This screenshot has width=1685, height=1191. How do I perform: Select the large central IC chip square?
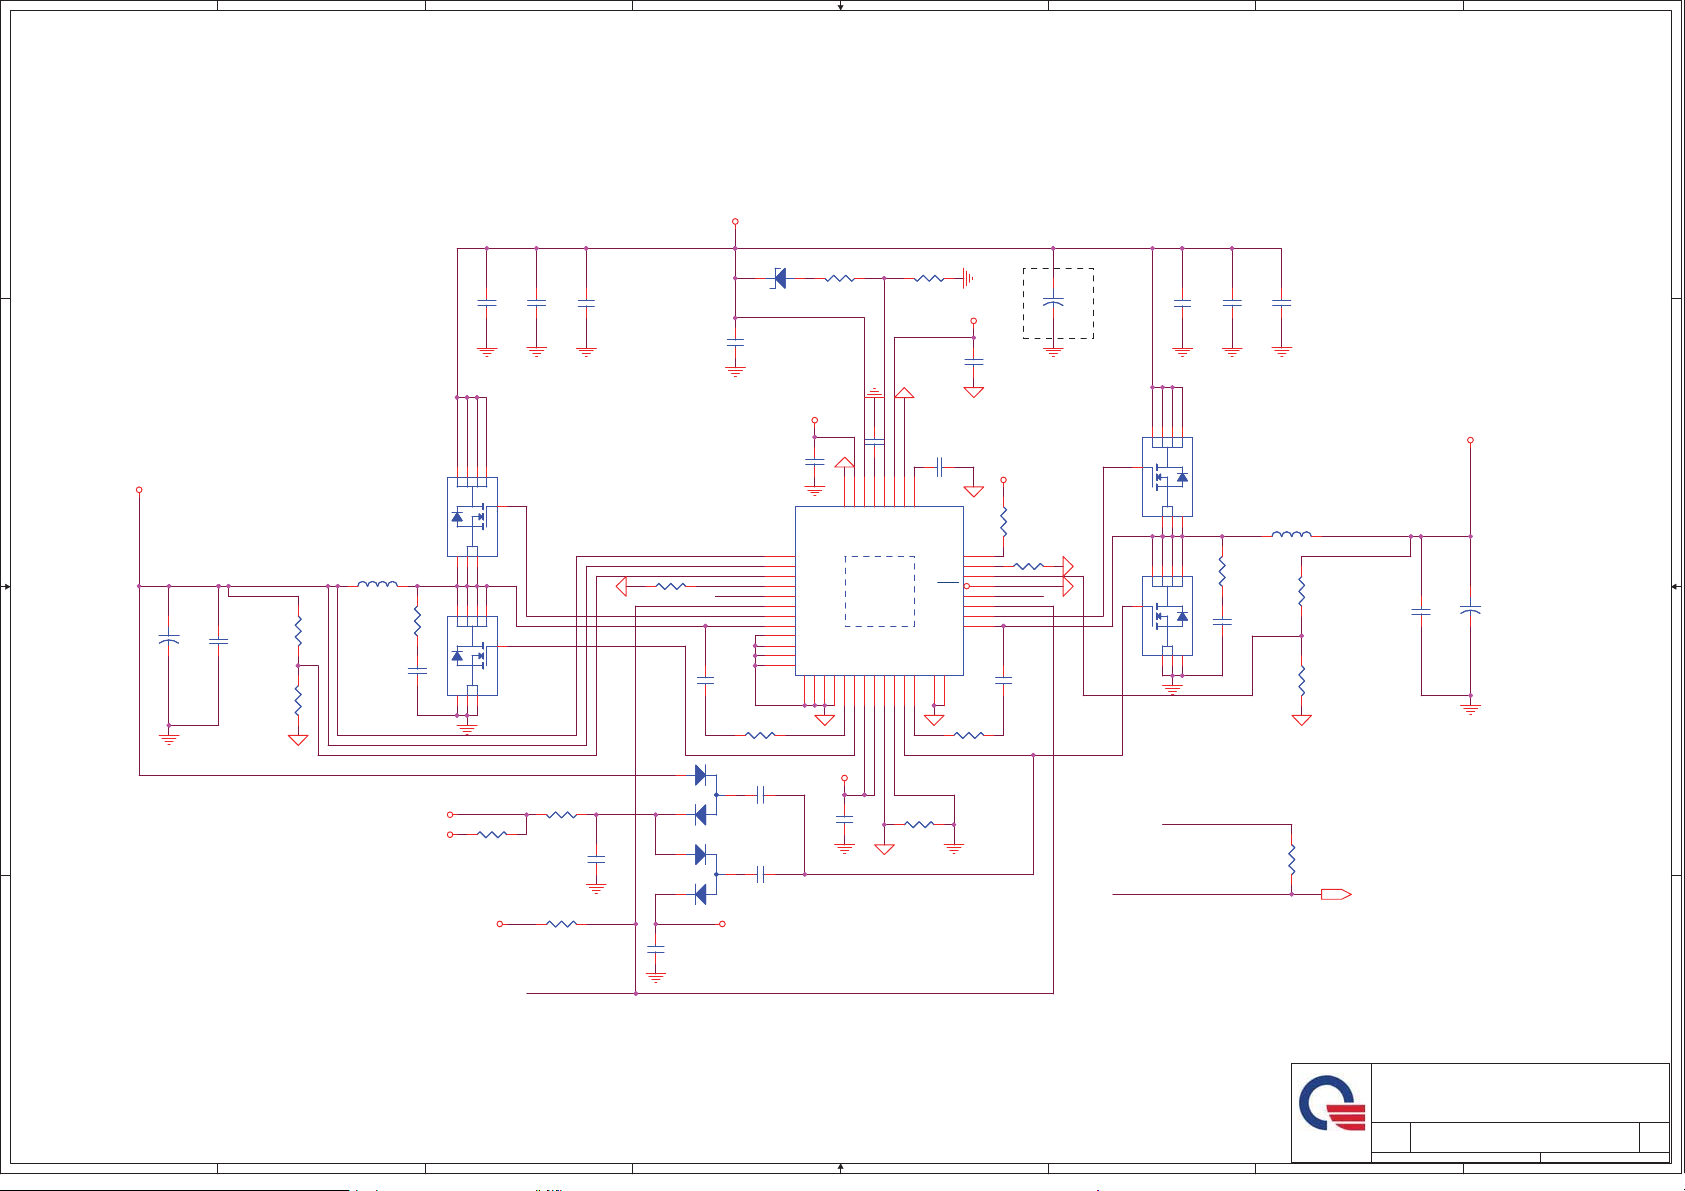click(x=879, y=590)
